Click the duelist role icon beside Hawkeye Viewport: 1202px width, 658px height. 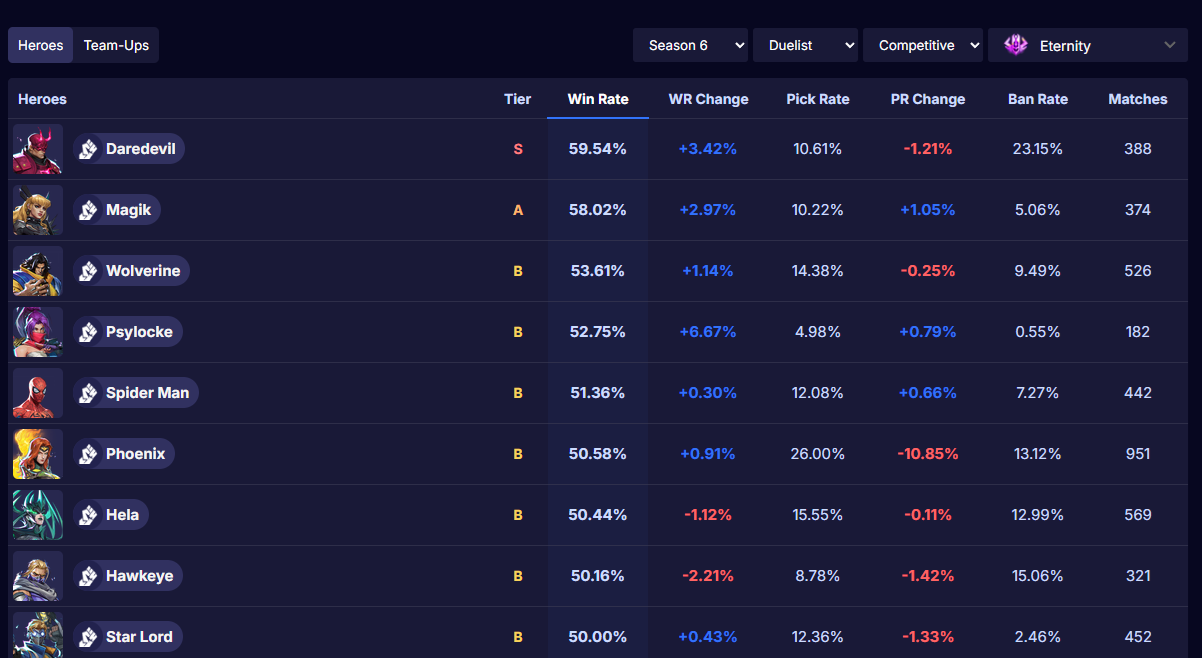pyautogui.click(x=88, y=576)
